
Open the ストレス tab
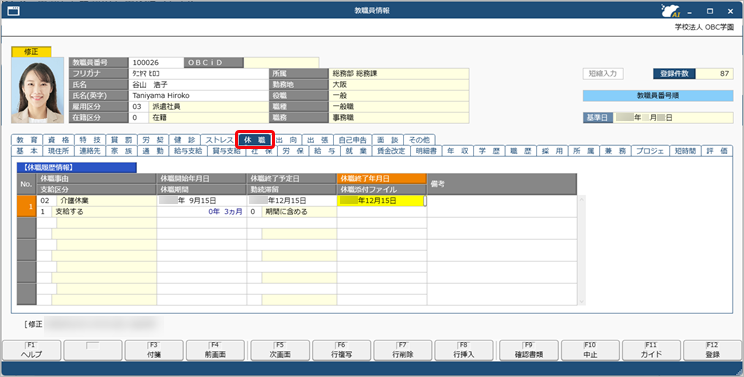pos(219,140)
